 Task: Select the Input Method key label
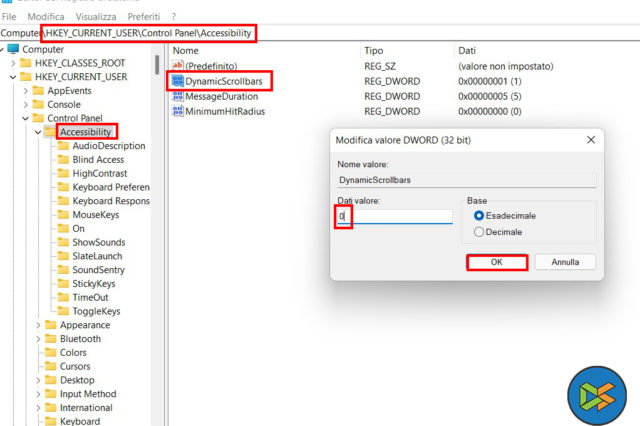[x=88, y=394]
